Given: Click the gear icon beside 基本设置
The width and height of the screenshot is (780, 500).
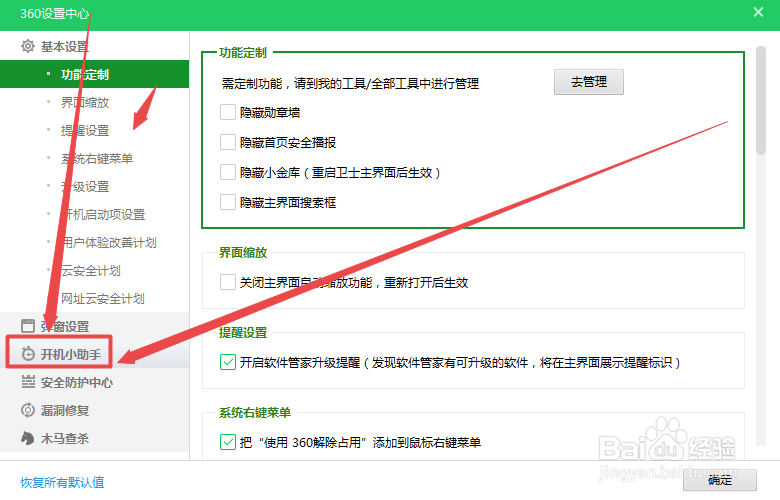Looking at the screenshot, I should tap(28, 46).
